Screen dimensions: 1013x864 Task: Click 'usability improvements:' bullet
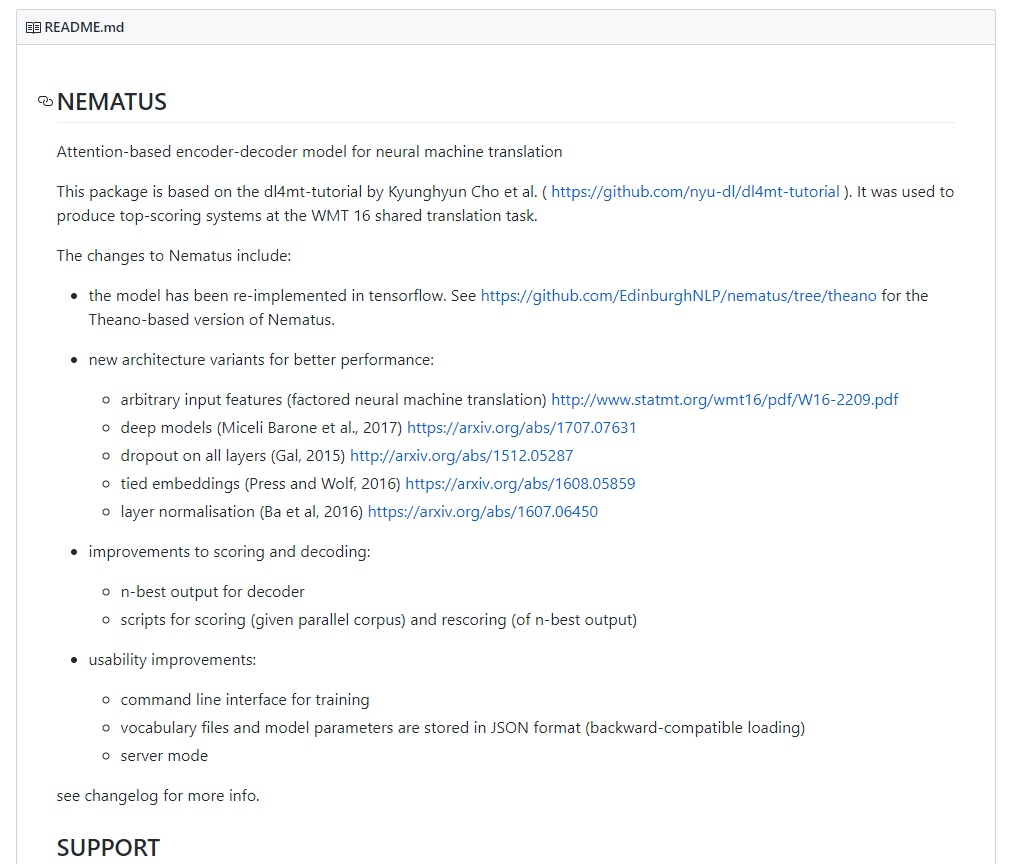coord(172,660)
